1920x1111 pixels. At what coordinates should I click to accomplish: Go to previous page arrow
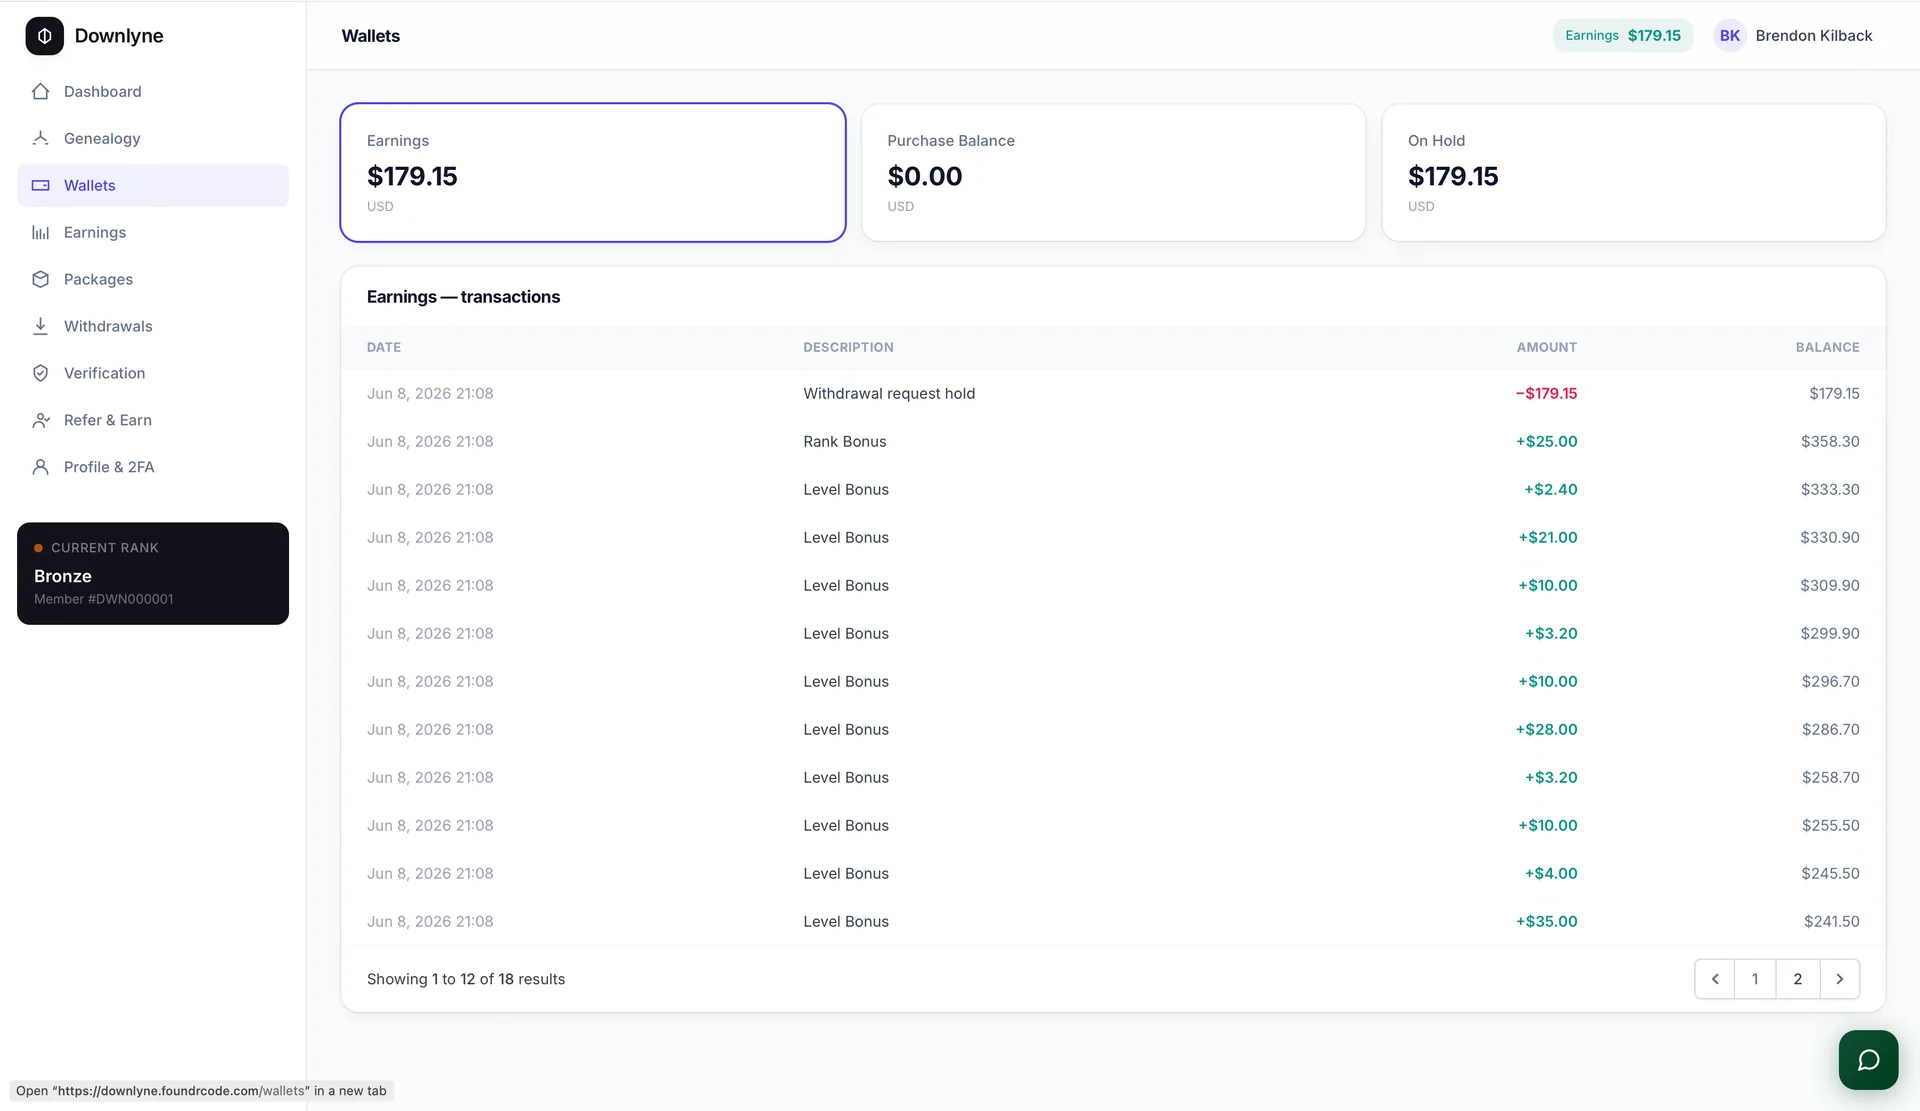[x=1715, y=979]
